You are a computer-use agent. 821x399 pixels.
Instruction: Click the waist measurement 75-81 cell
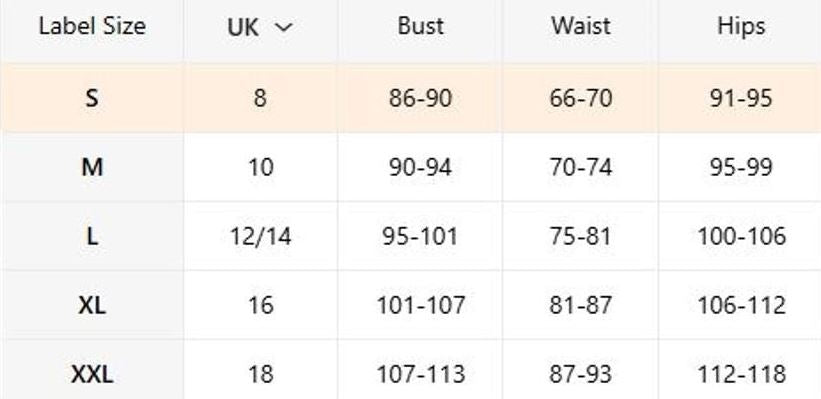pos(580,237)
